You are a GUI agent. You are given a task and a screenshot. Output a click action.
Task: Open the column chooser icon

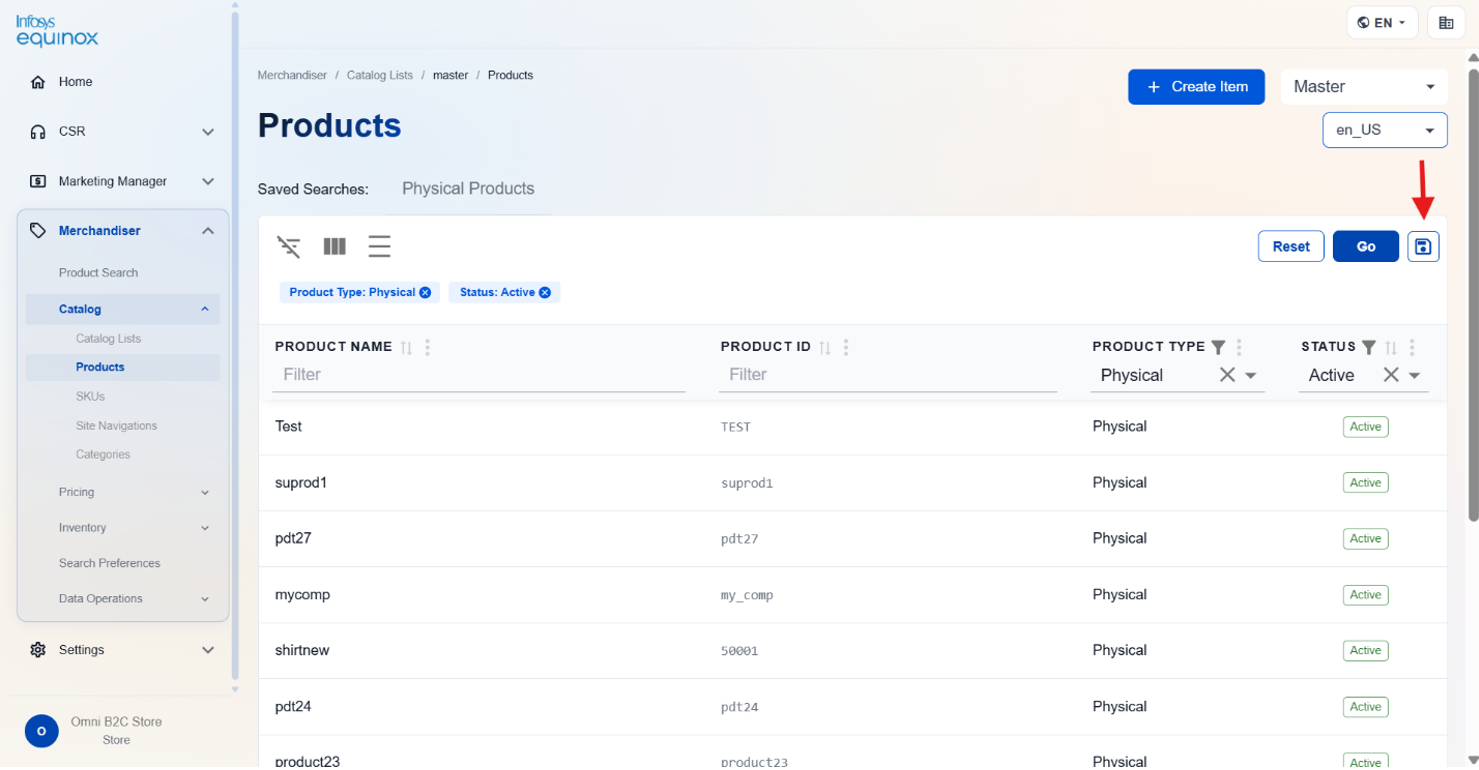pos(334,246)
